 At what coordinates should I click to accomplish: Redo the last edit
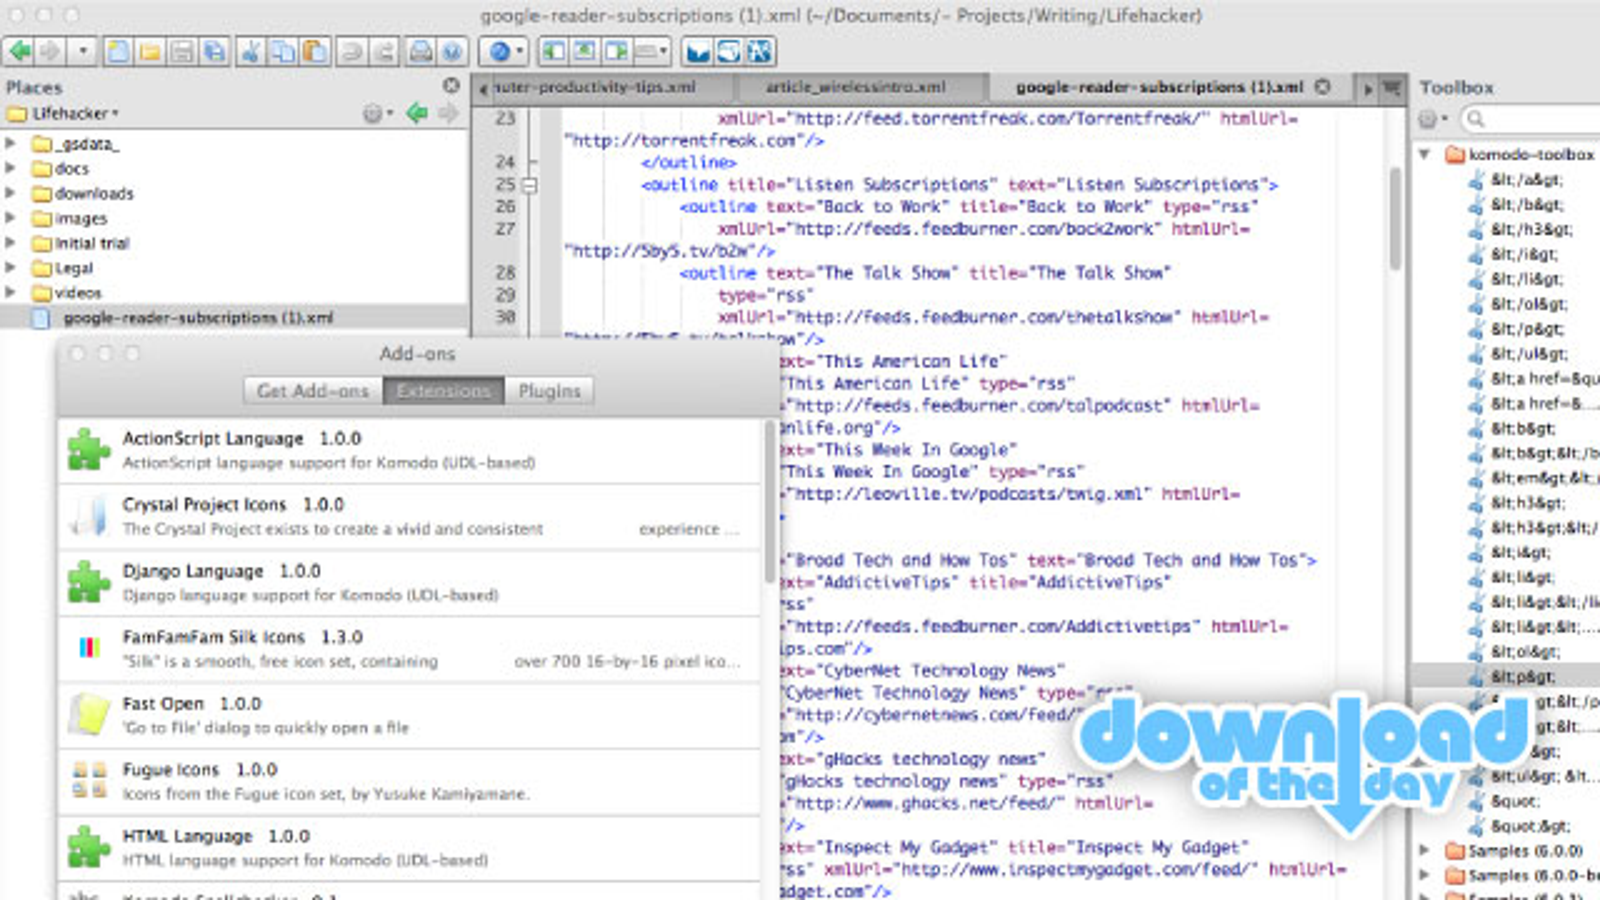coord(384,51)
